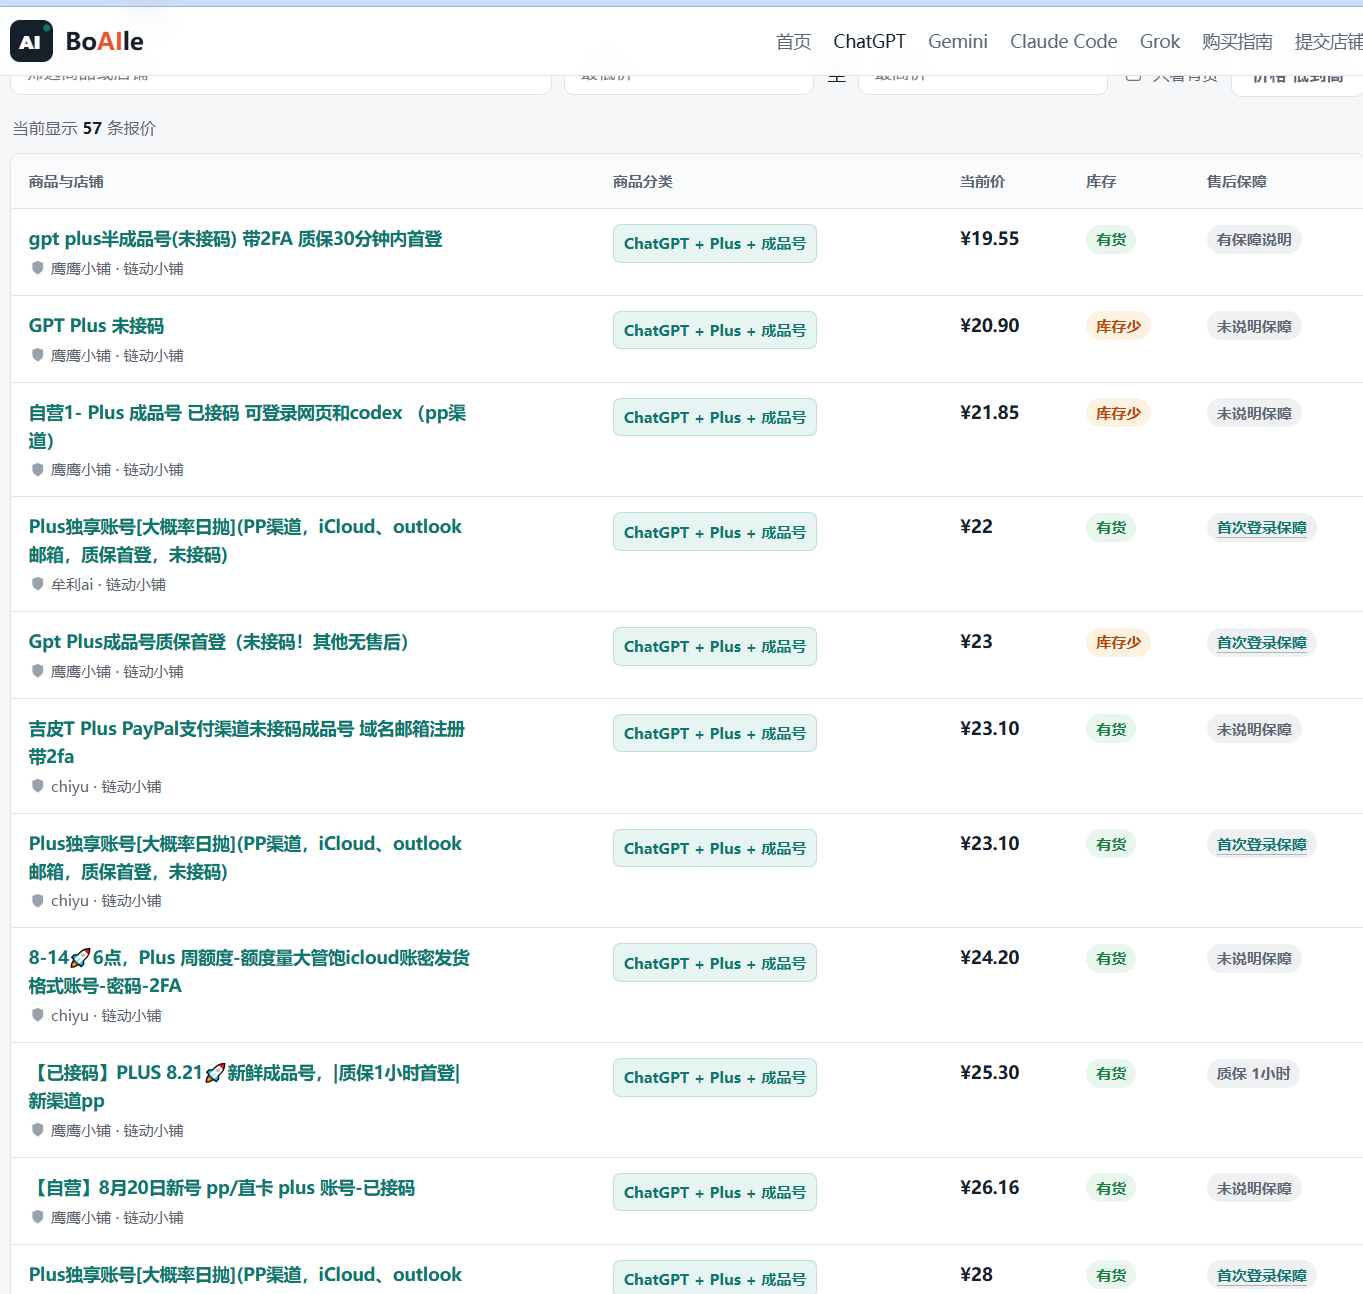This screenshot has height=1294, width=1363.
Task: Click shop name 牟利ai
Action: (72, 584)
